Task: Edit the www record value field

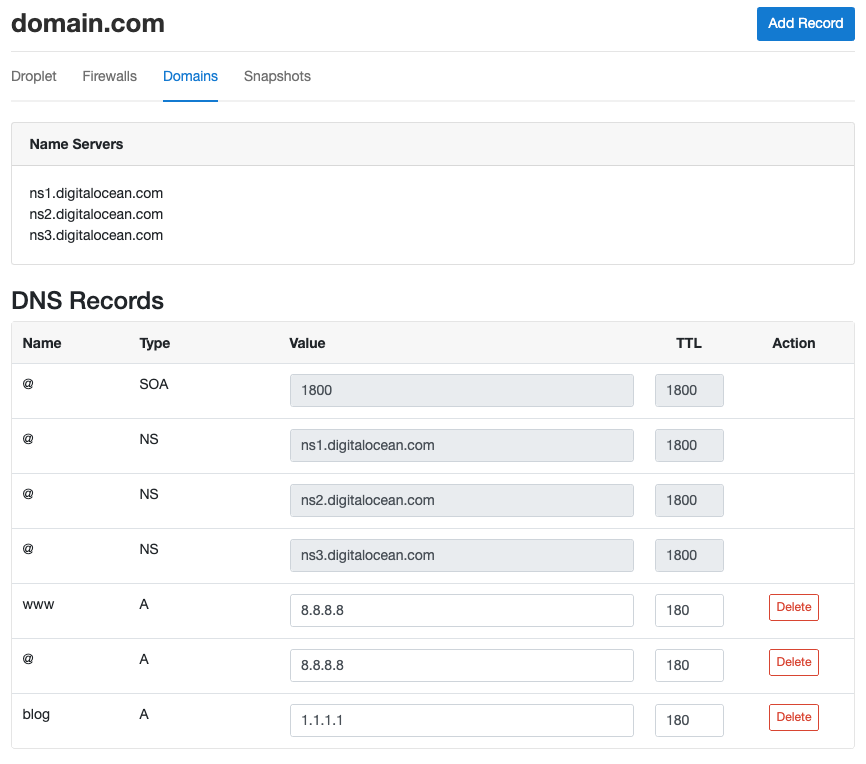Action: (462, 610)
